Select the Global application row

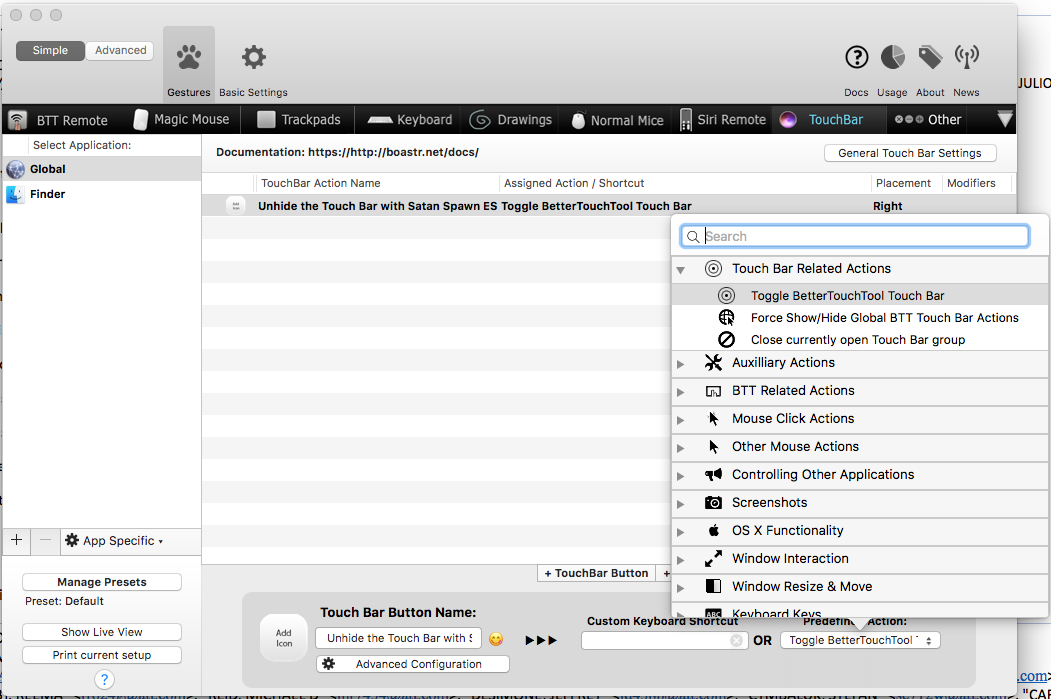click(x=102, y=169)
